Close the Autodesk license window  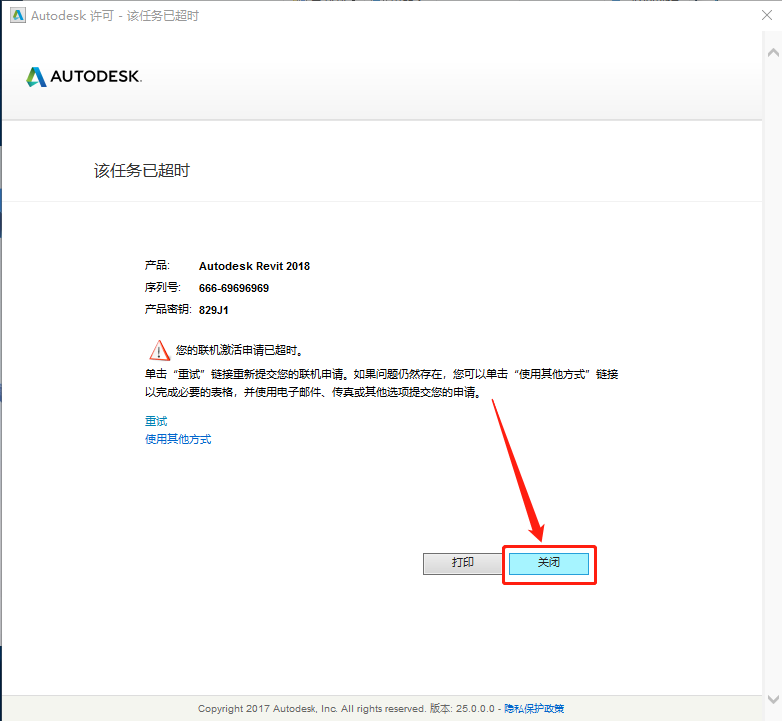pyautogui.click(x=767, y=15)
